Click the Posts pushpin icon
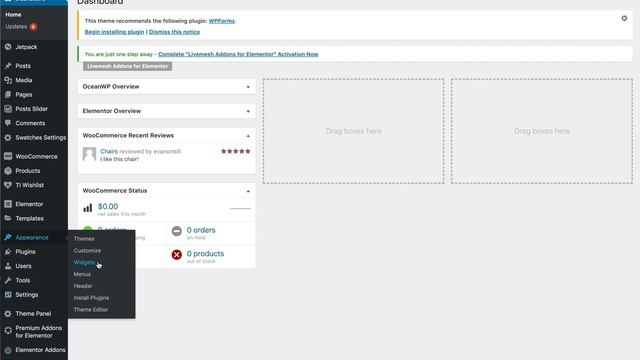 pos(8,66)
